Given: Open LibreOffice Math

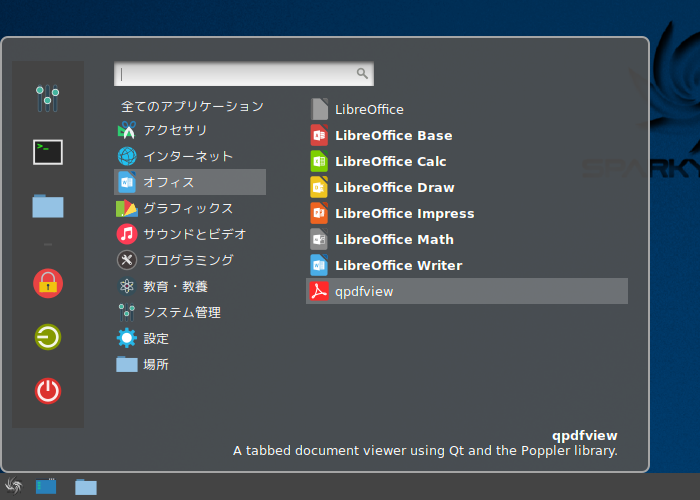Looking at the screenshot, I should click(x=467, y=240).
